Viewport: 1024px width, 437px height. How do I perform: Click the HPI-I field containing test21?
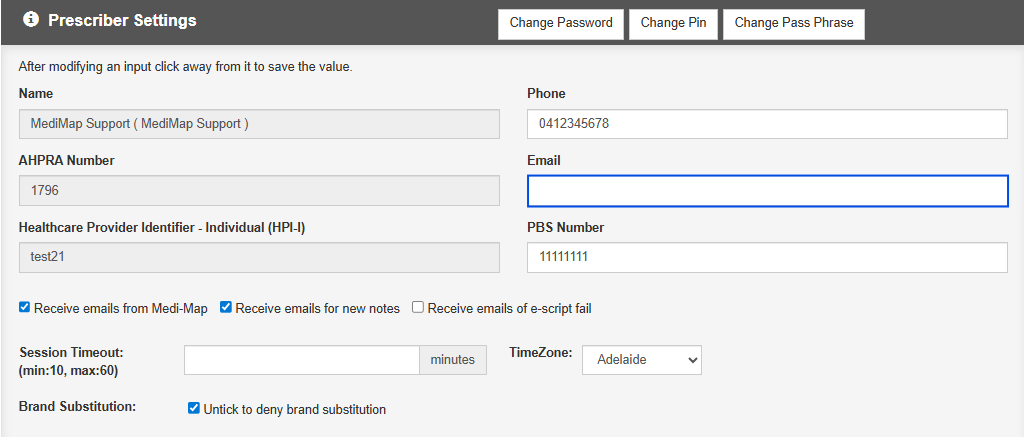click(x=259, y=257)
